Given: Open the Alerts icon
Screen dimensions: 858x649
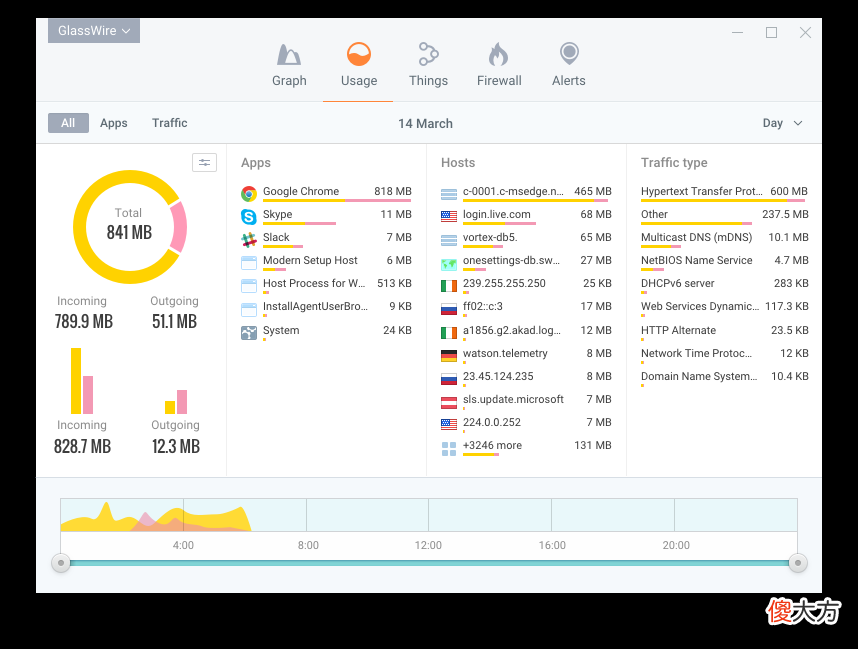Looking at the screenshot, I should pyautogui.click(x=569, y=54).
